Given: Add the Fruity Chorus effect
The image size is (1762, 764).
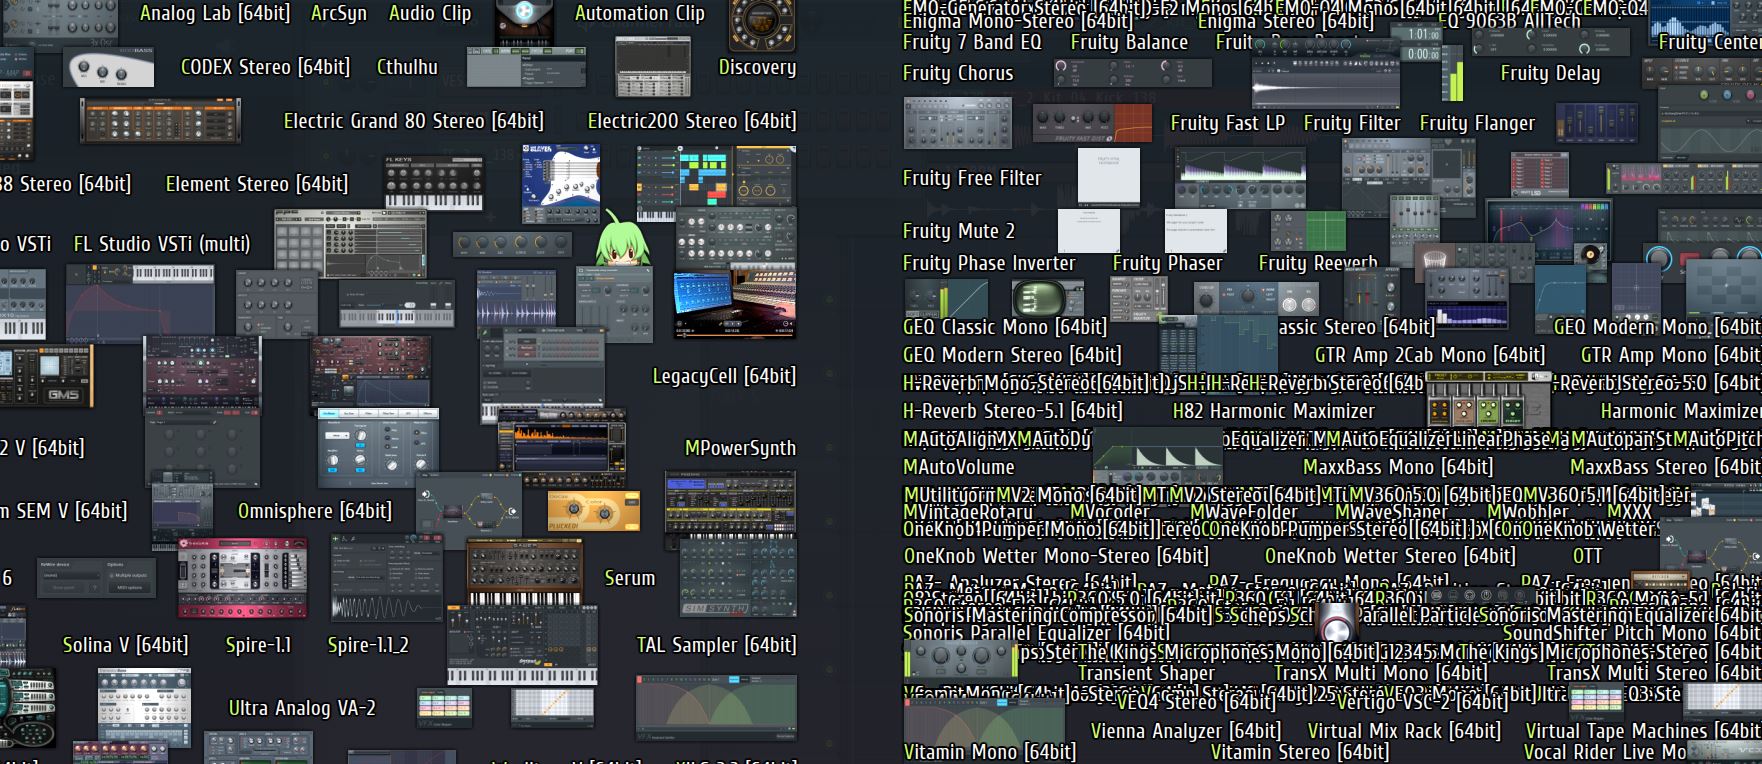Looking at the screenshot, I should click(x=958, y=74).
